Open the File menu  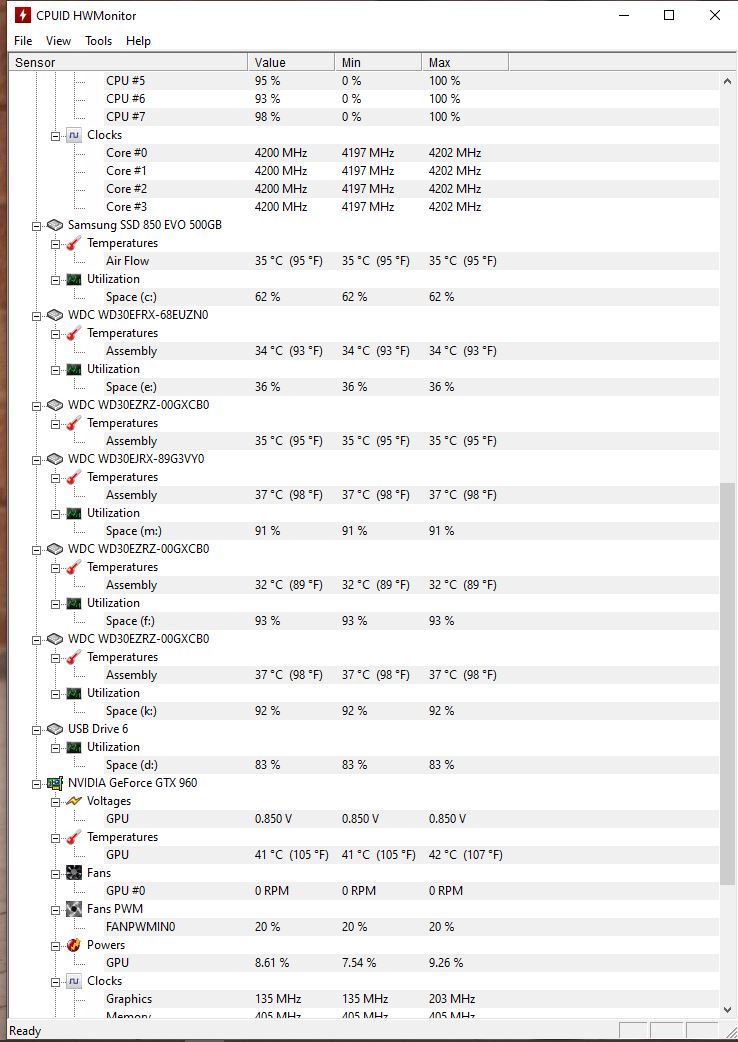[23, 41]
